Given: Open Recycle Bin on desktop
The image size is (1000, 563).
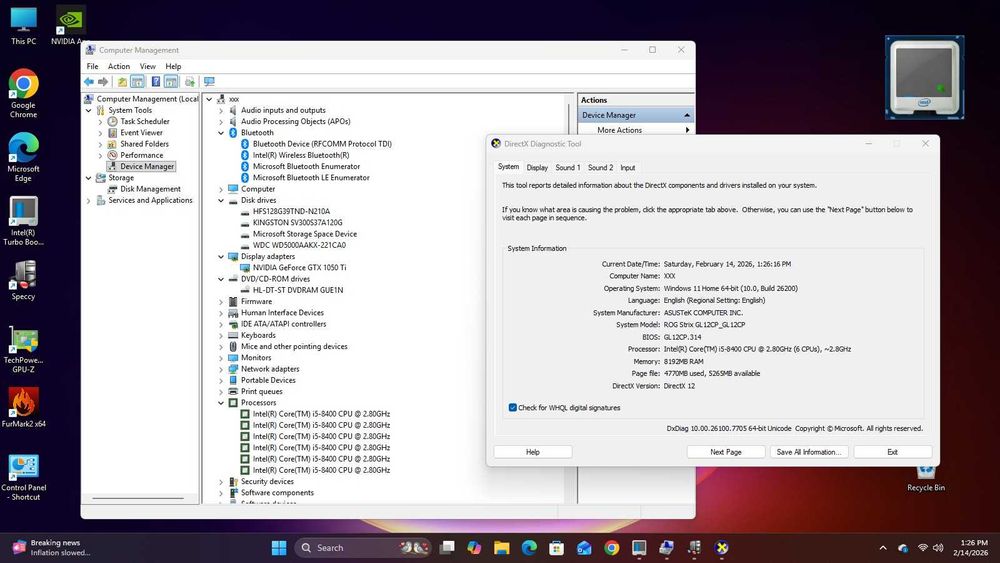Looking at the screenshot, I should (x=925, y=478).
